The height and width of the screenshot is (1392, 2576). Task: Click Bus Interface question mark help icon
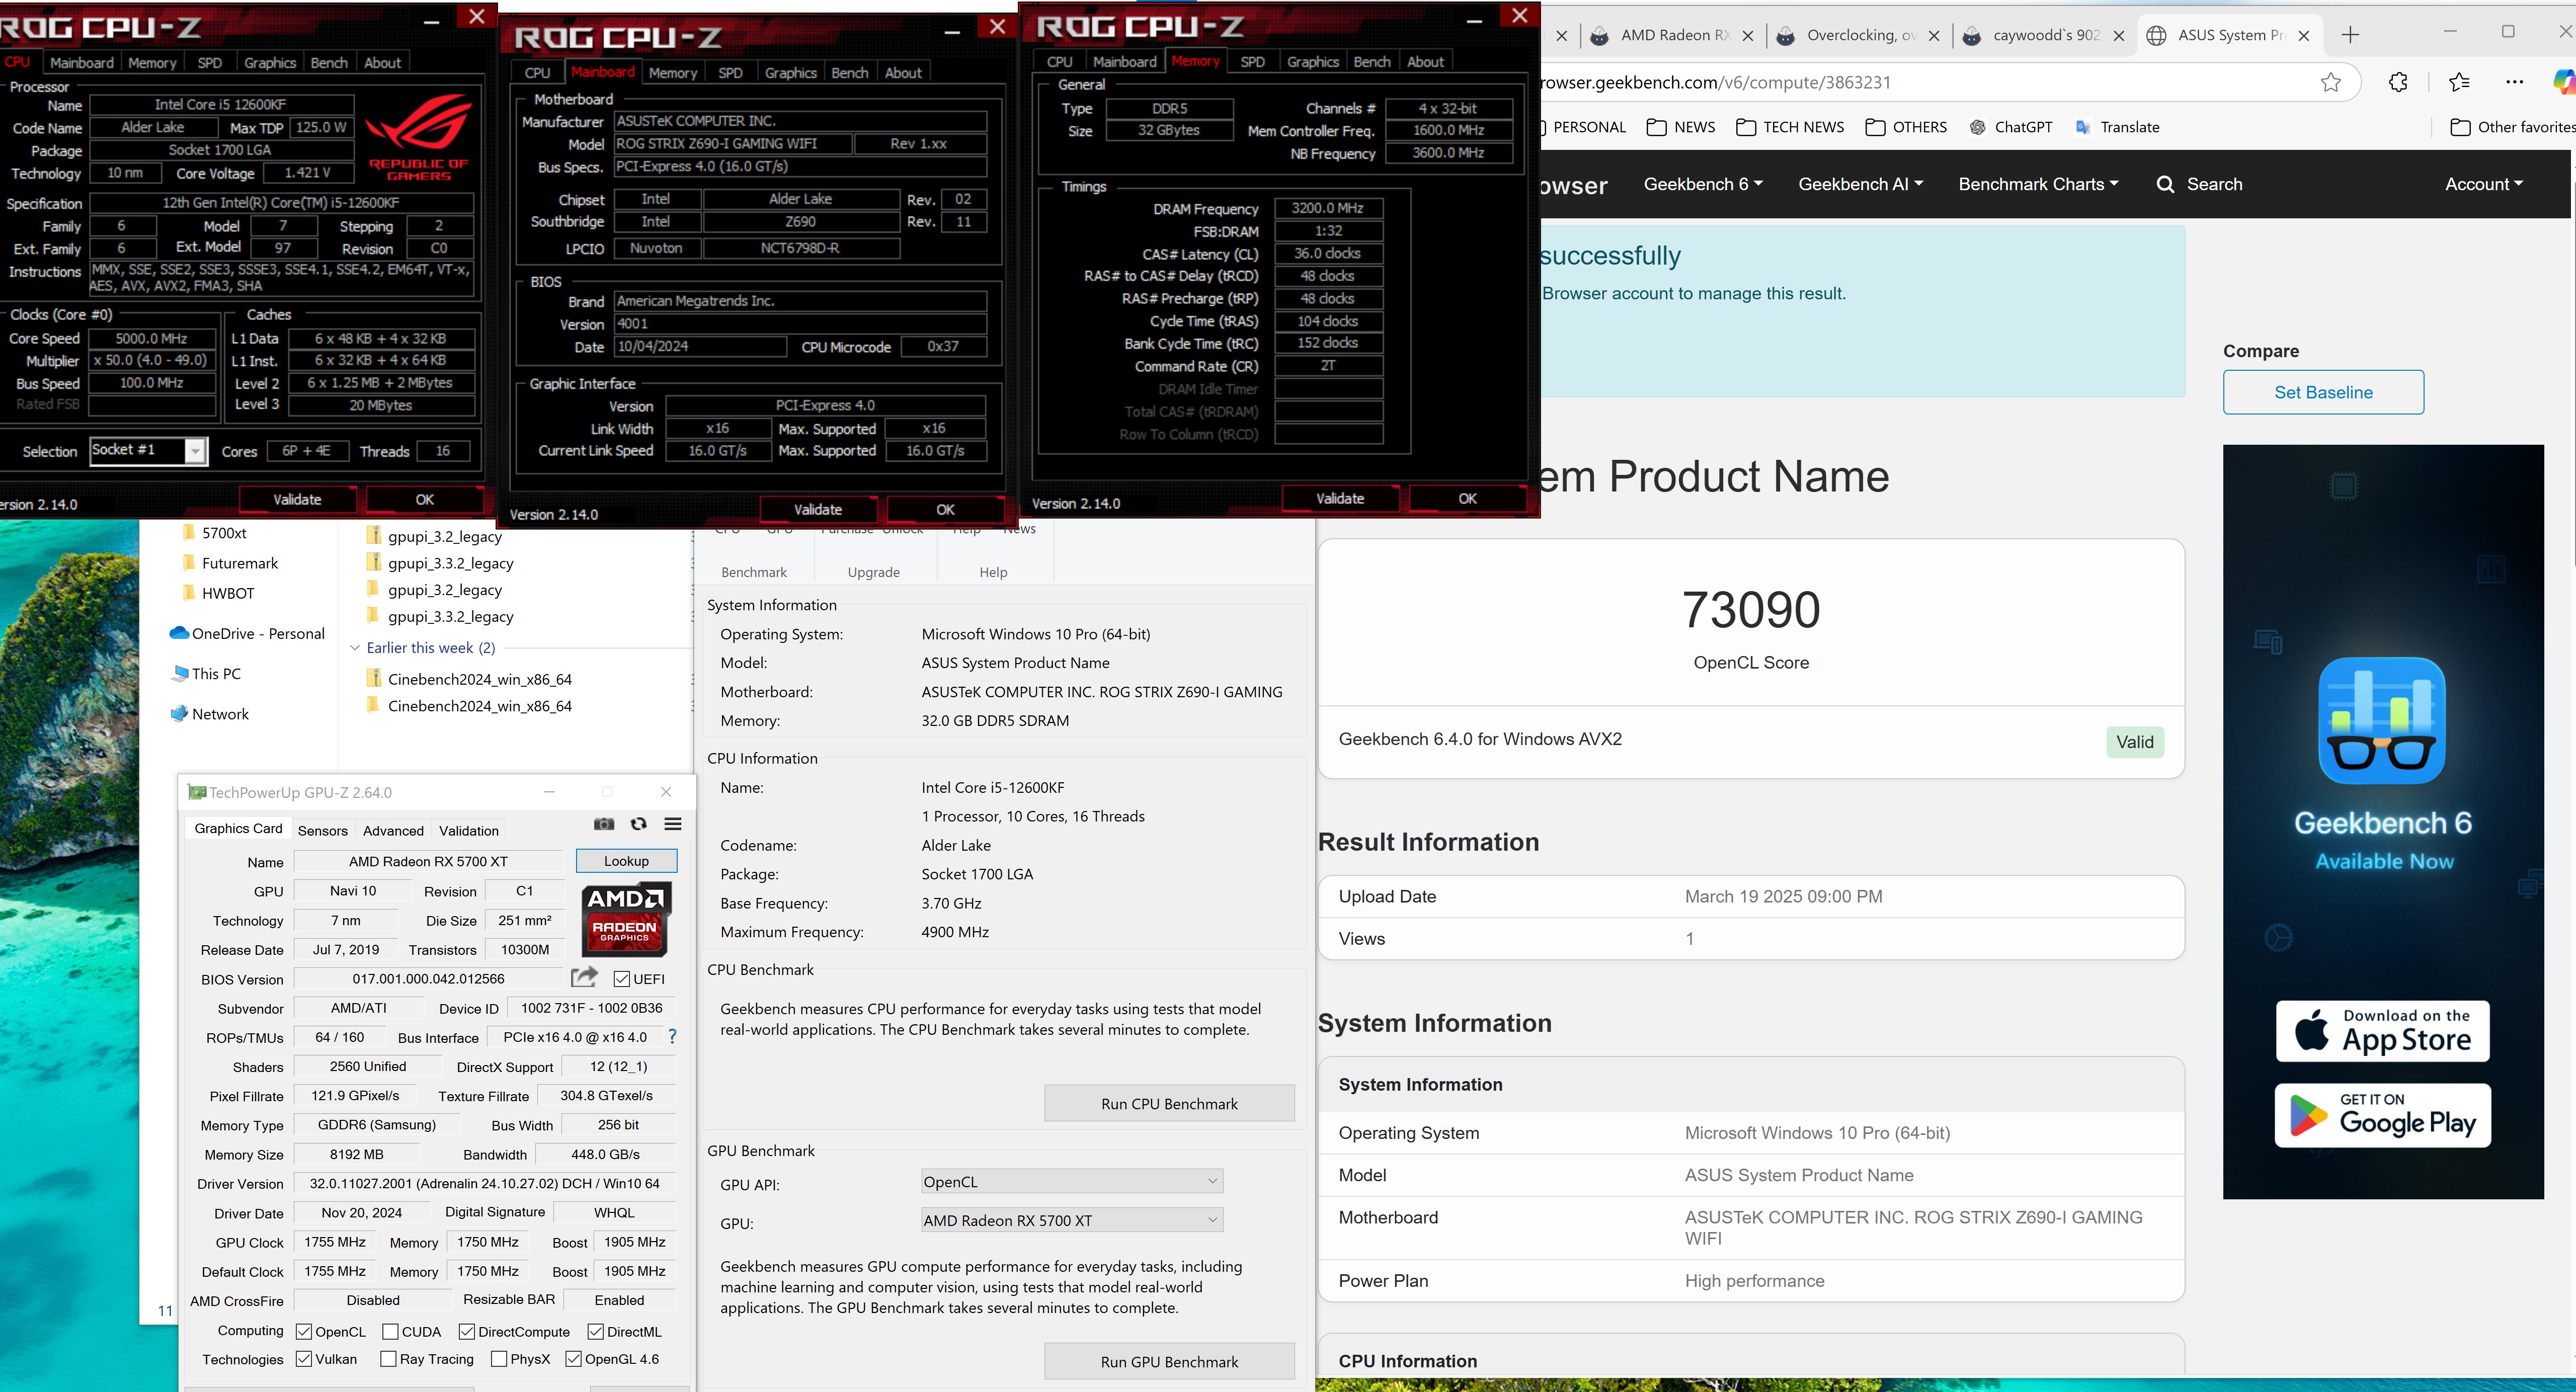[672, 1037]
